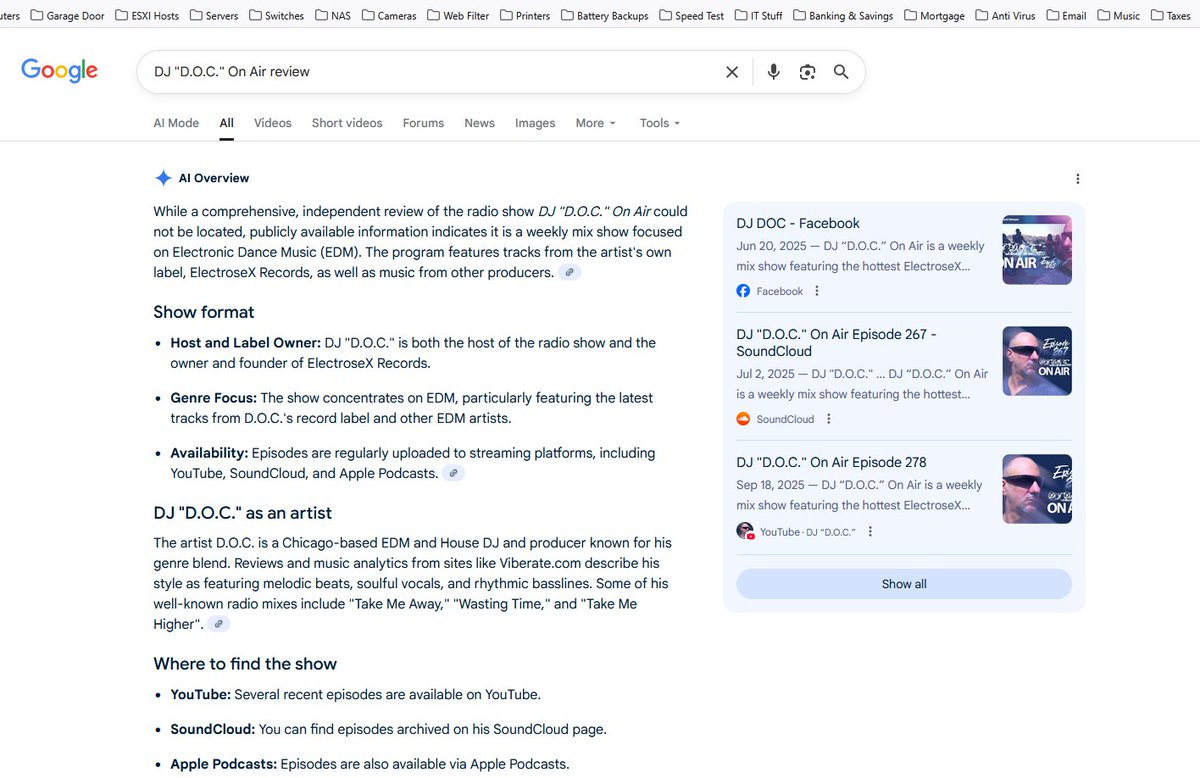Open the Servers bookmark folder
The width and height of the screenshot is (1200, 778).
tap(214, 16)
